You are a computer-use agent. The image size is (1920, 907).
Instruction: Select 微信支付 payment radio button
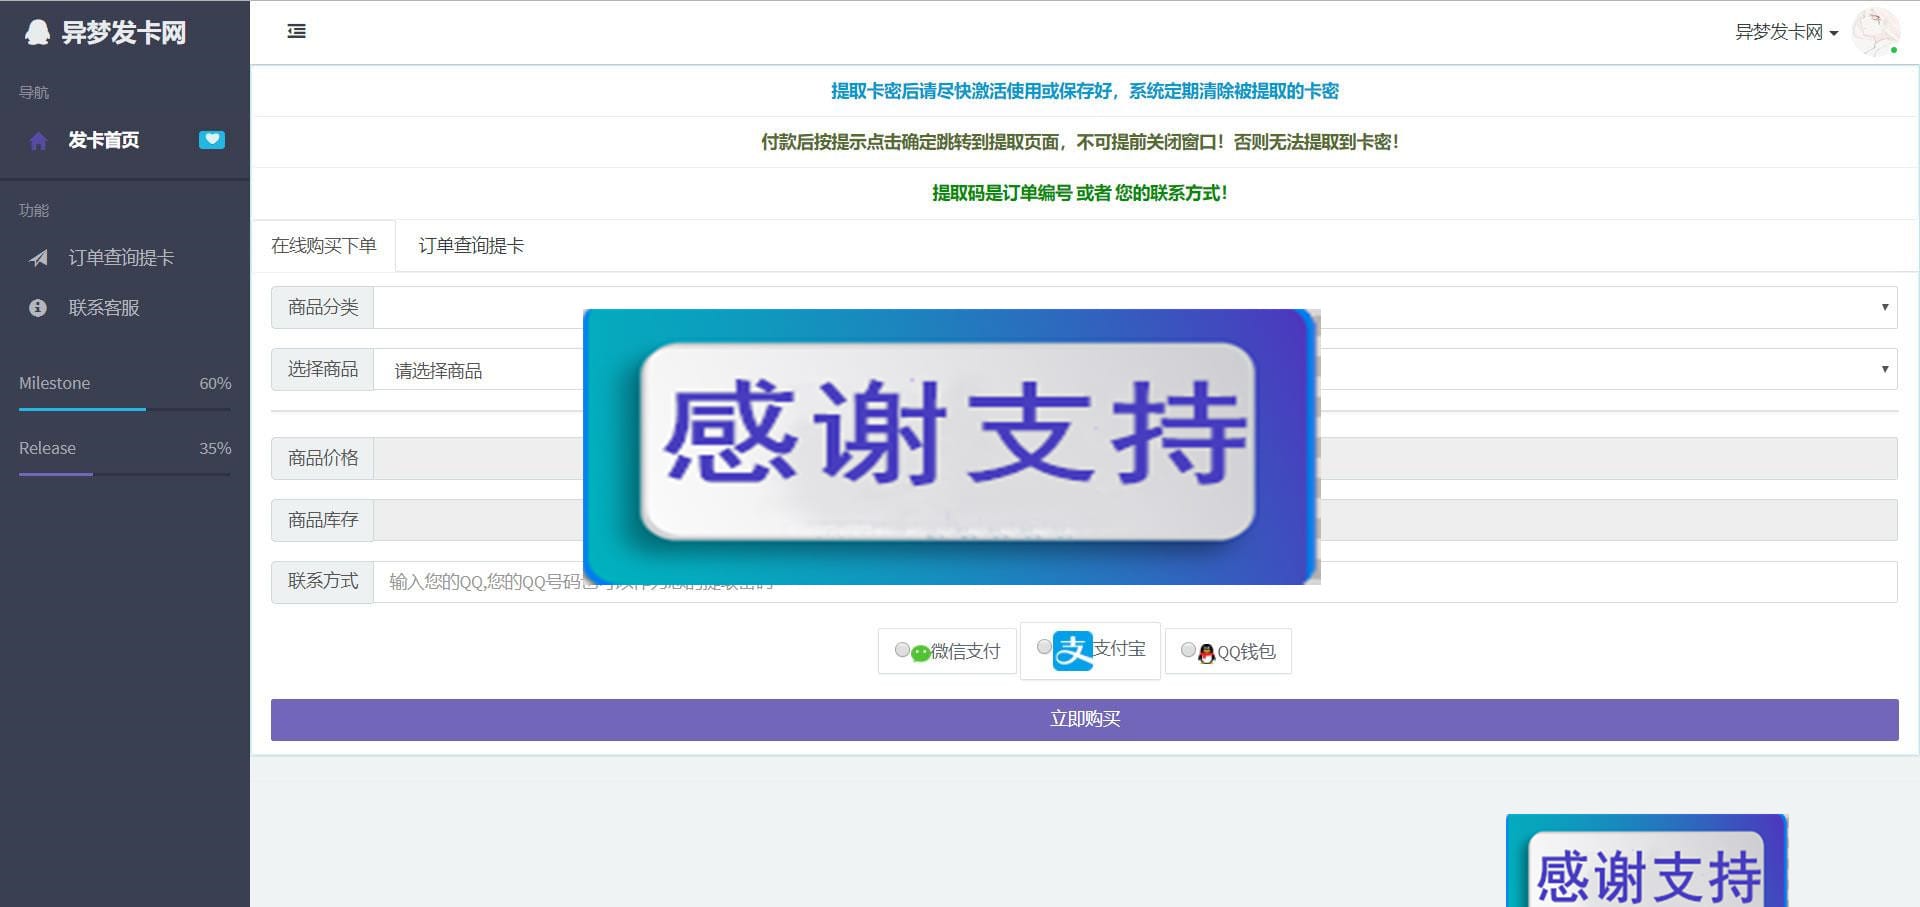click(901, 650)
